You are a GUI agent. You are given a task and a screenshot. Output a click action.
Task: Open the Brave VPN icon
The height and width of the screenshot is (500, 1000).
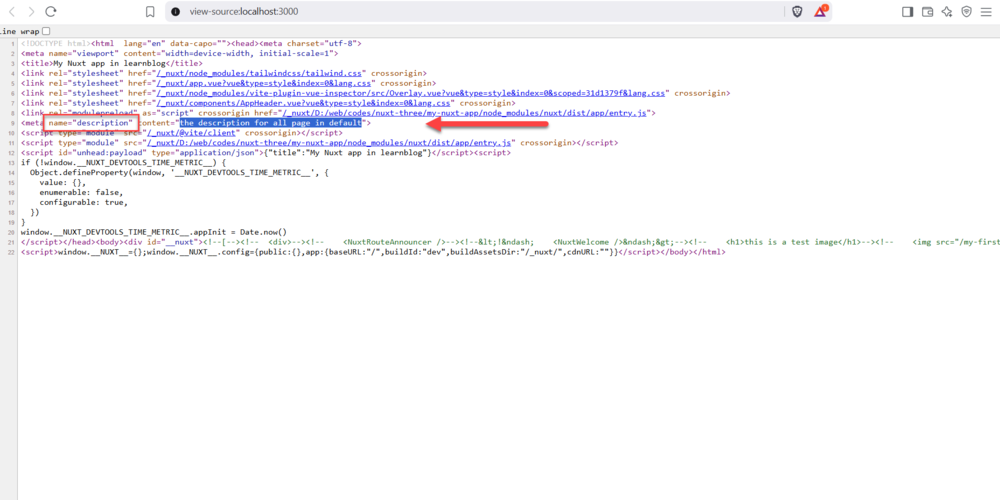[x=967, y=11]
